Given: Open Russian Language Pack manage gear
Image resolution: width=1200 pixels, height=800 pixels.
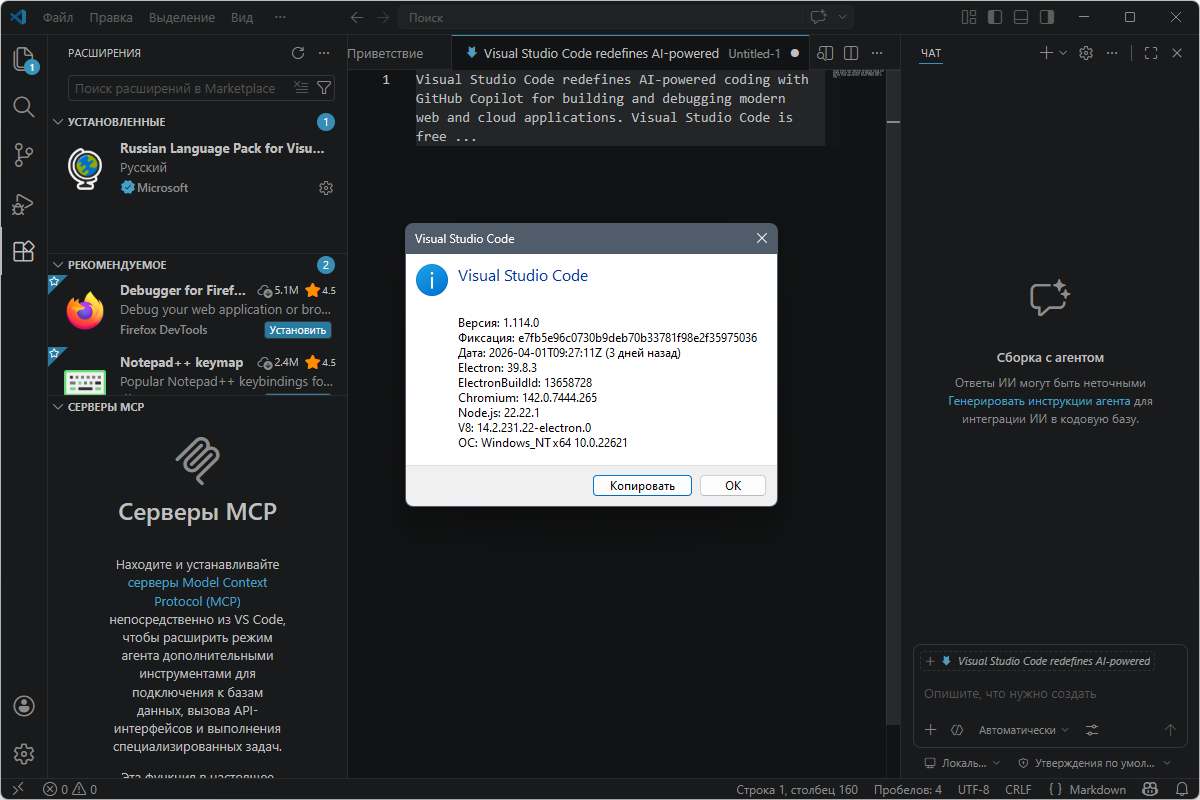Looking at the screenshot, I should [x=325, y=188].
